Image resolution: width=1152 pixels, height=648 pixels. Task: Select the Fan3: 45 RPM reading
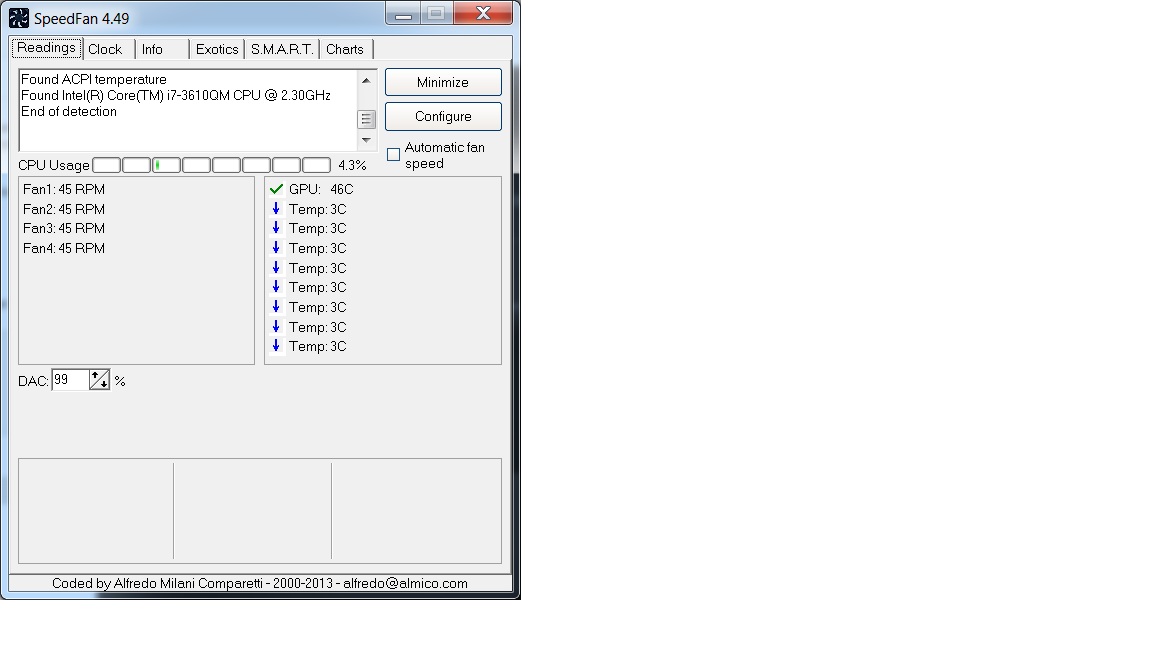64,228
